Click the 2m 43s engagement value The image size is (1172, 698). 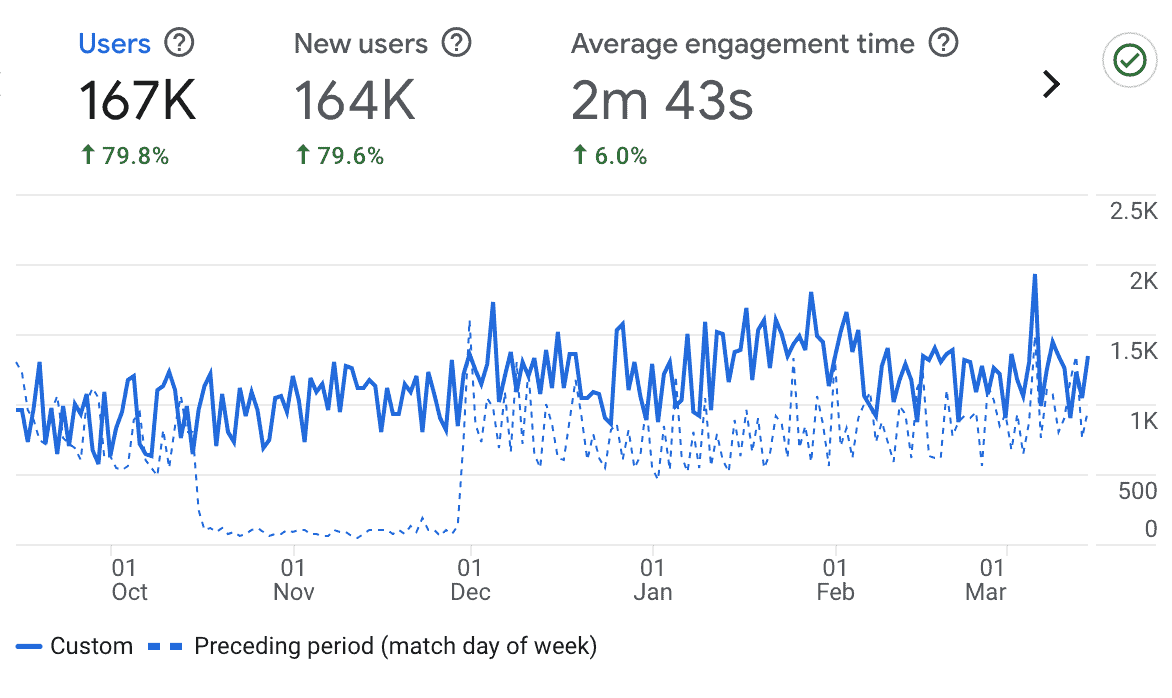662,100
